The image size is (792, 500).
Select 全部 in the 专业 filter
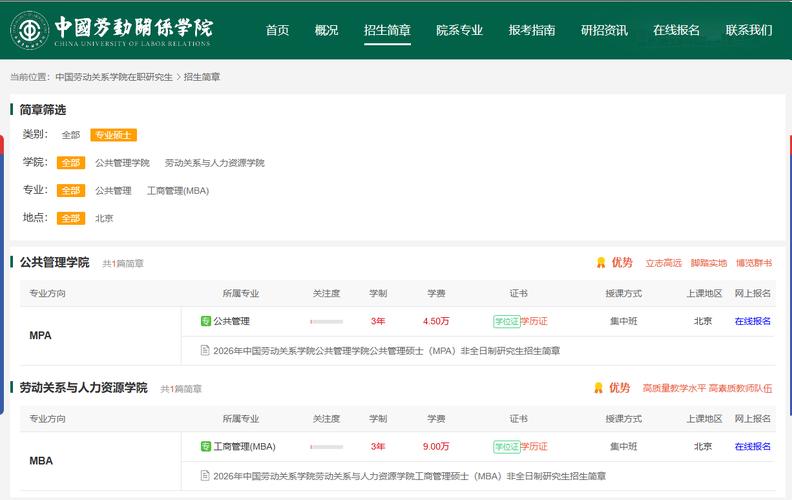coord(71,190)
